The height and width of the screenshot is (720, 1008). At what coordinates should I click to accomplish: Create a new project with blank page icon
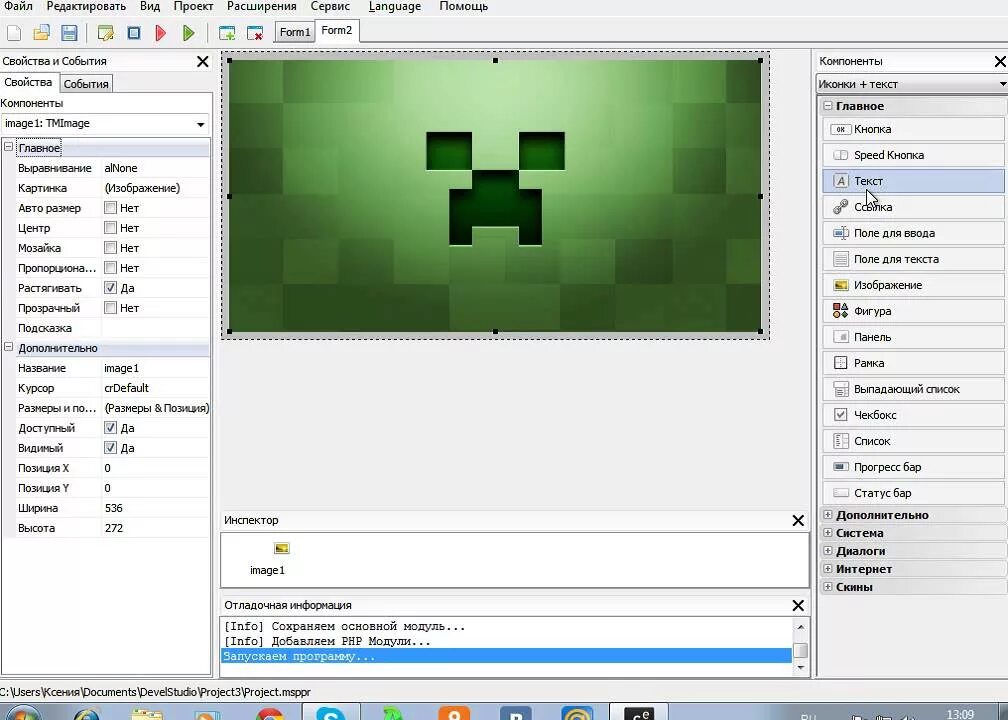tap(14, 33)
